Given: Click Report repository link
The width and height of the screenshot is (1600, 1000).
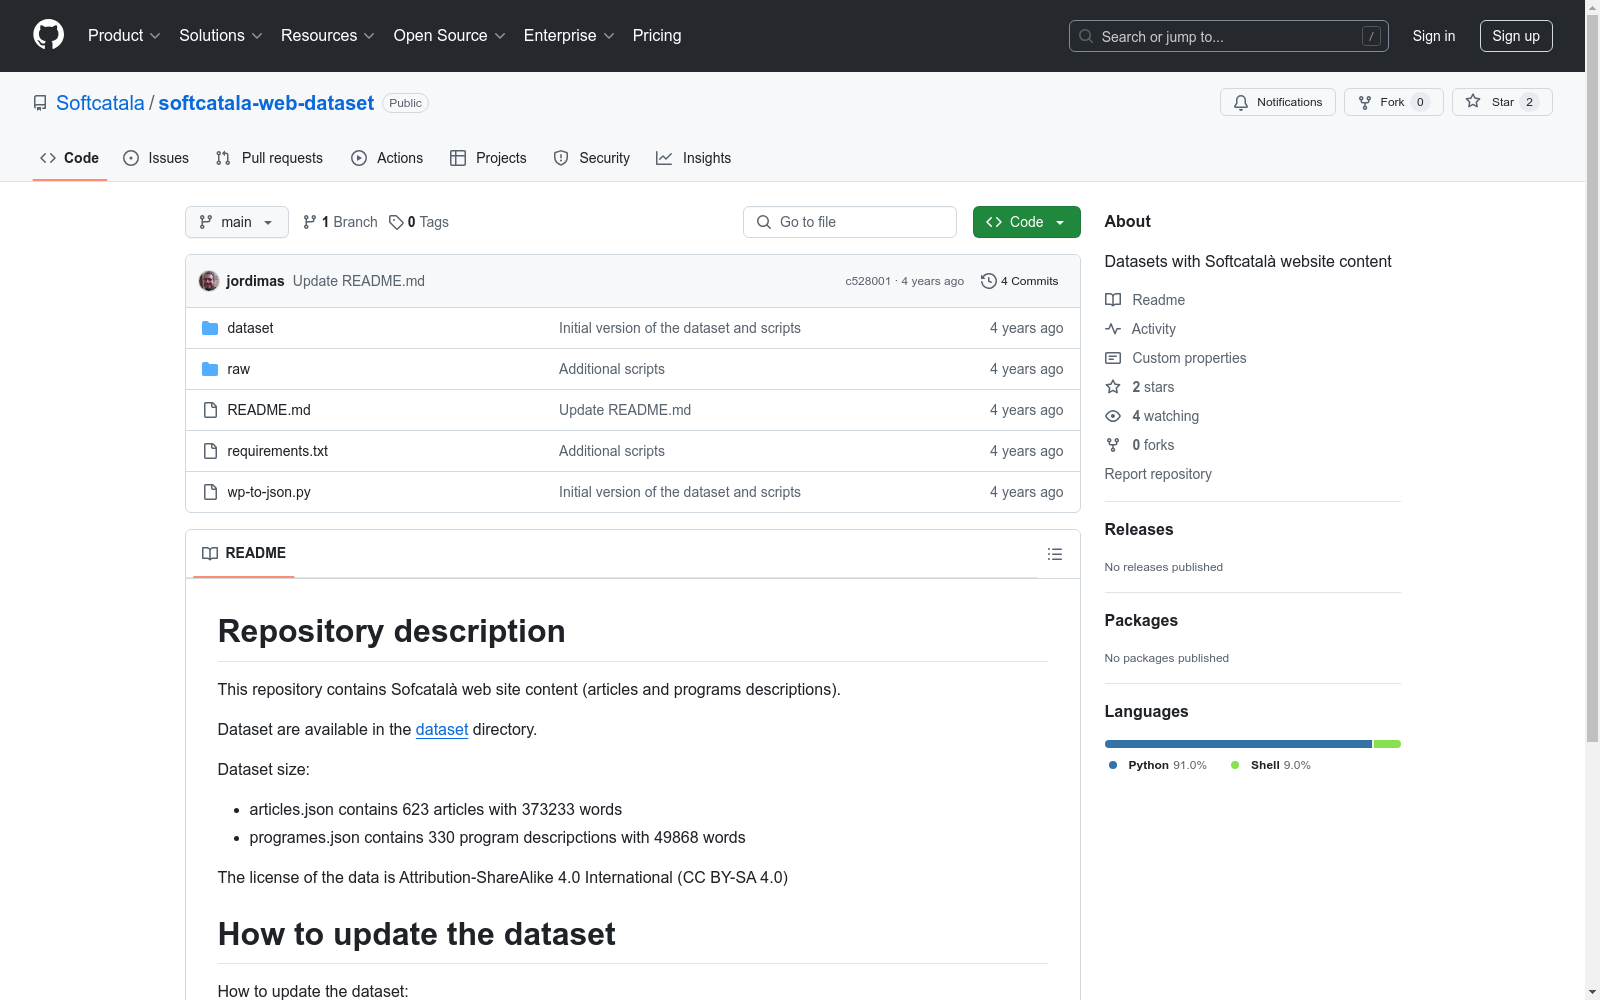Looking at the screenshot, I should (1158, 474).
